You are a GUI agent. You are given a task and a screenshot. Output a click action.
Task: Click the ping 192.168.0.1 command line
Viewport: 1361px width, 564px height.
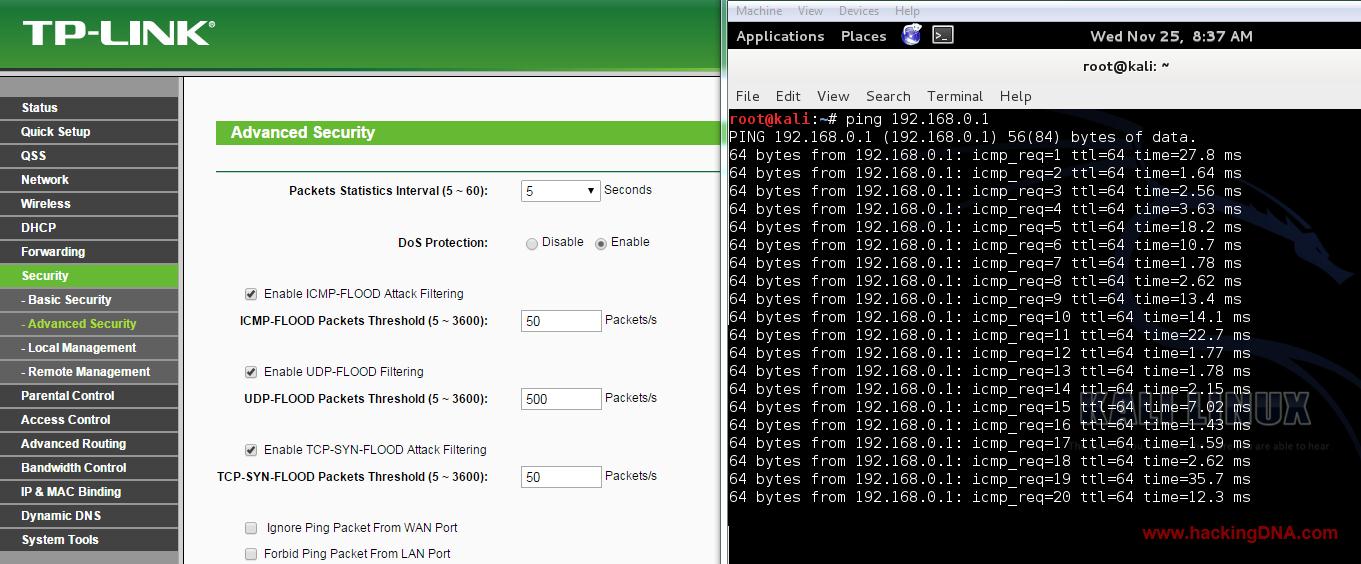click(x=859, y=119)
